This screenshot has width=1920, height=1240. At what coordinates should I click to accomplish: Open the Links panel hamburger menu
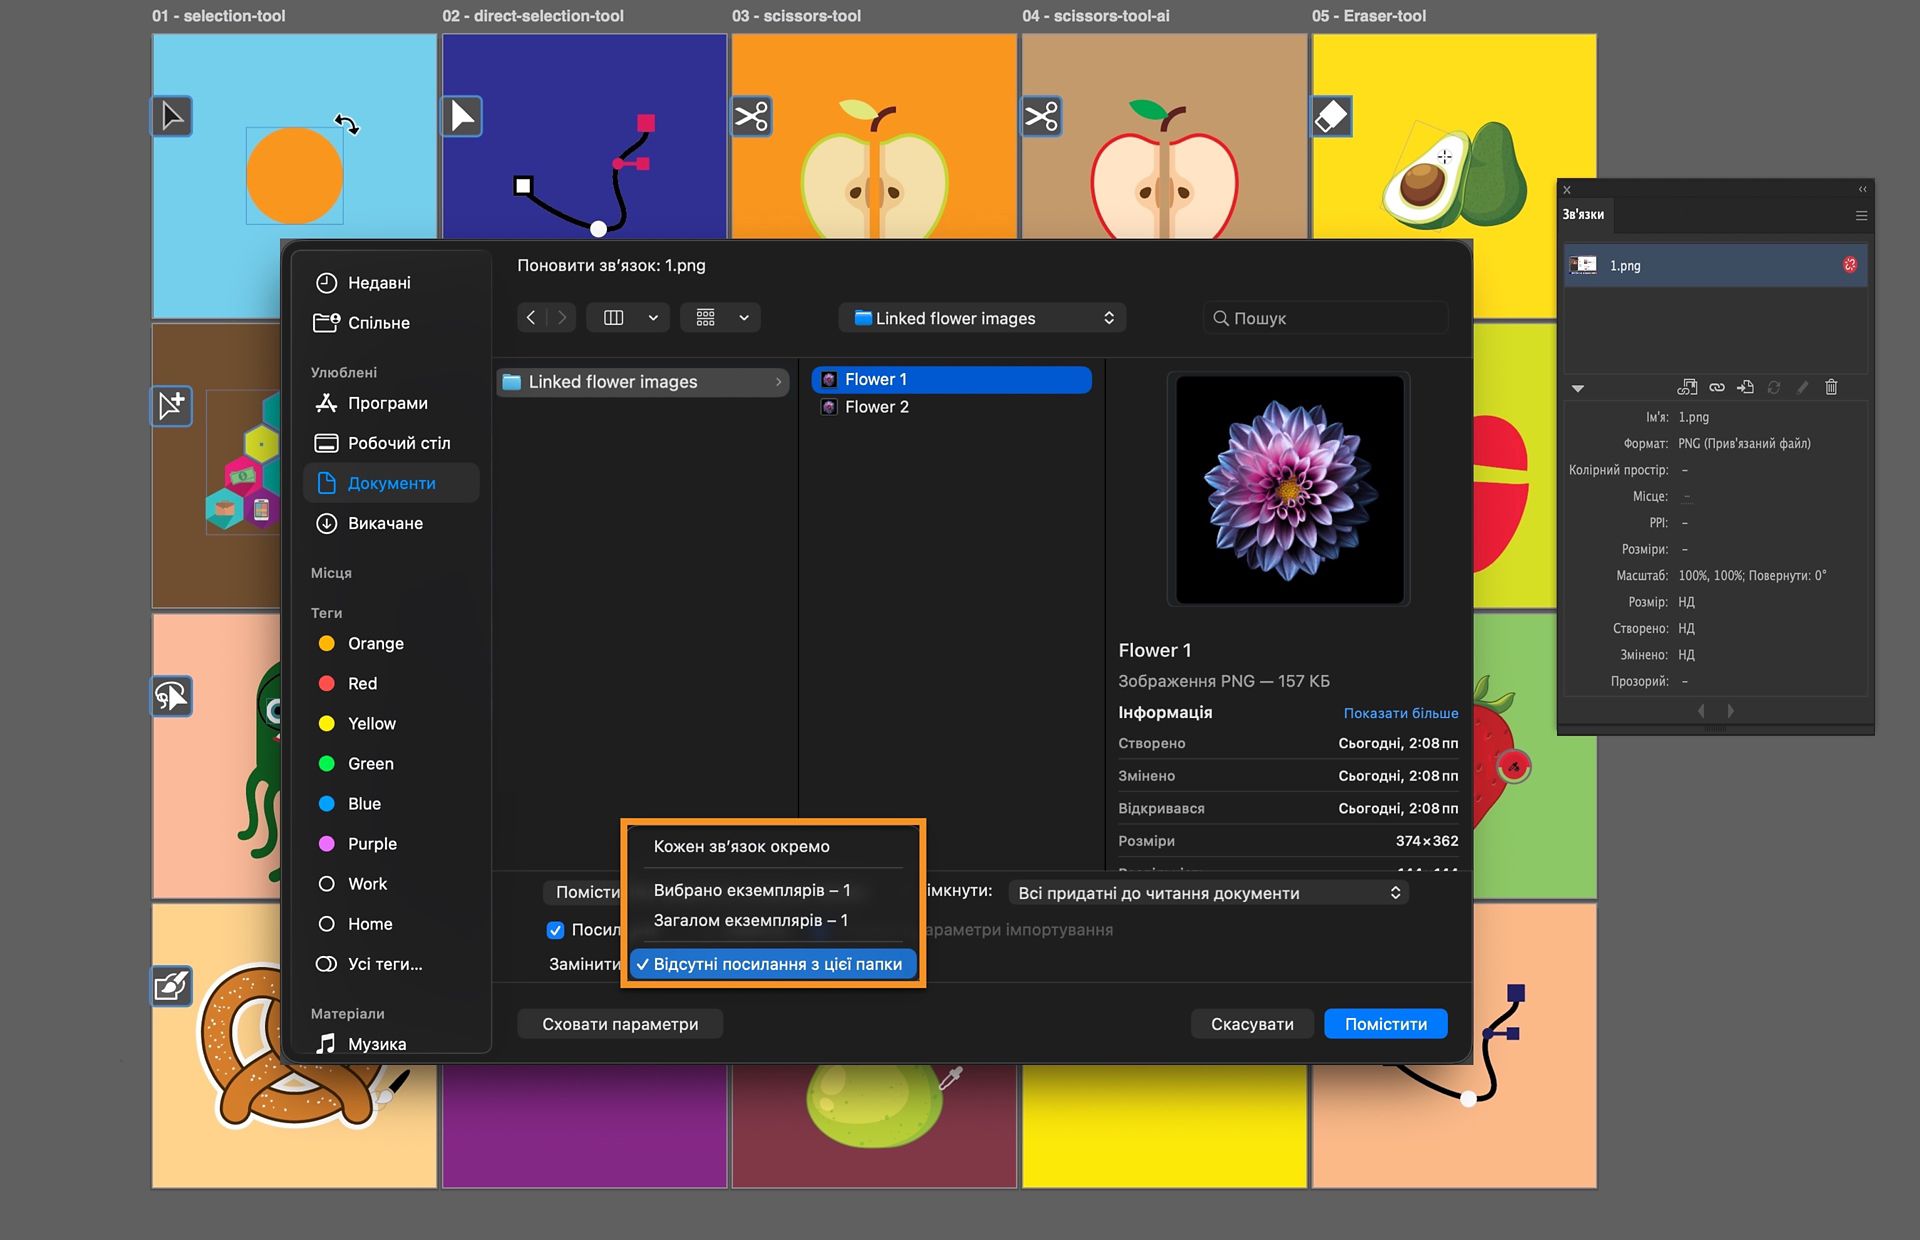(x=1861, y=215)
